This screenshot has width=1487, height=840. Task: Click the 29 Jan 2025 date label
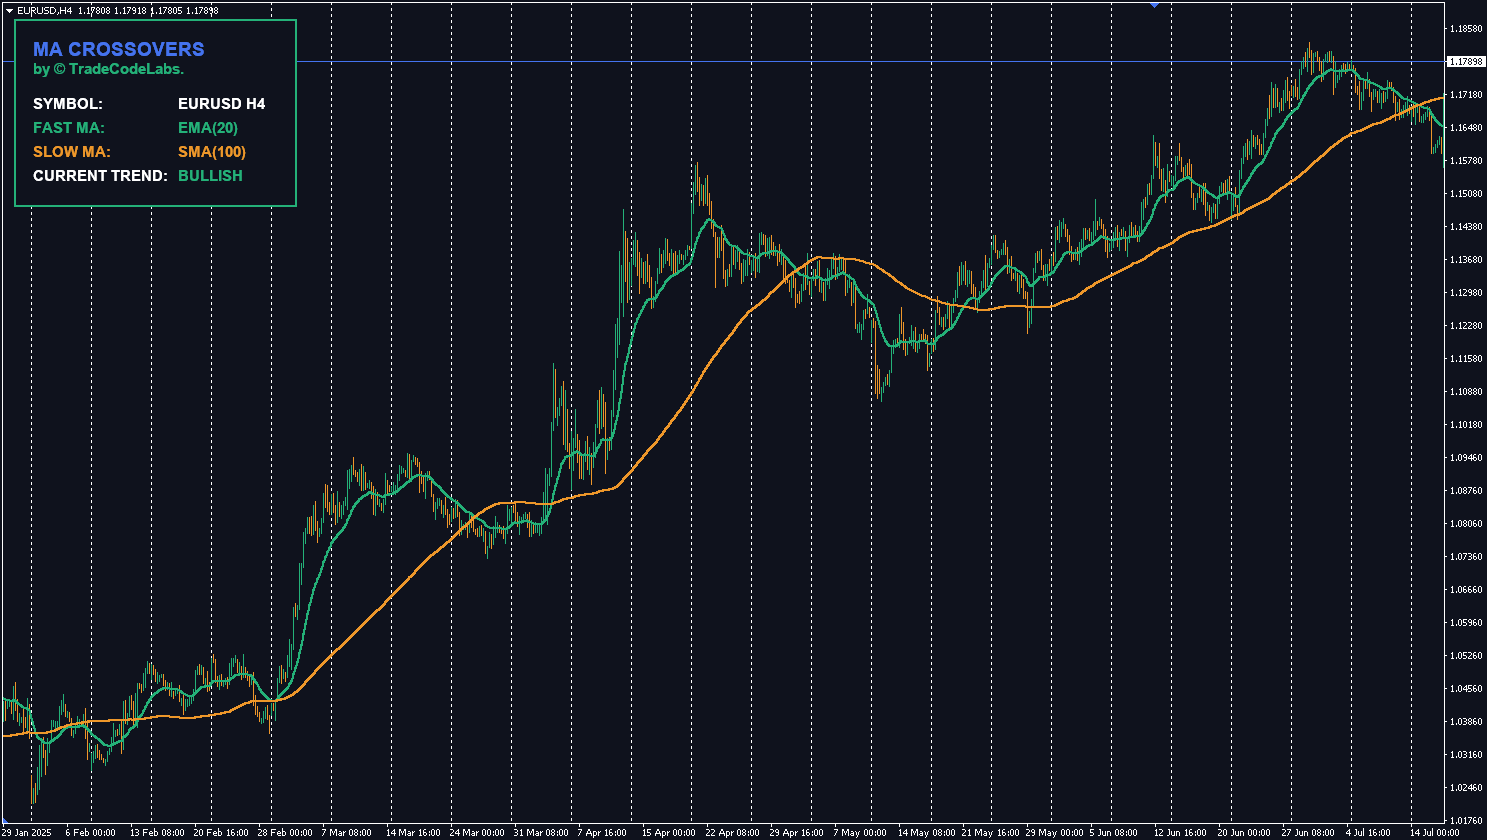27,832
